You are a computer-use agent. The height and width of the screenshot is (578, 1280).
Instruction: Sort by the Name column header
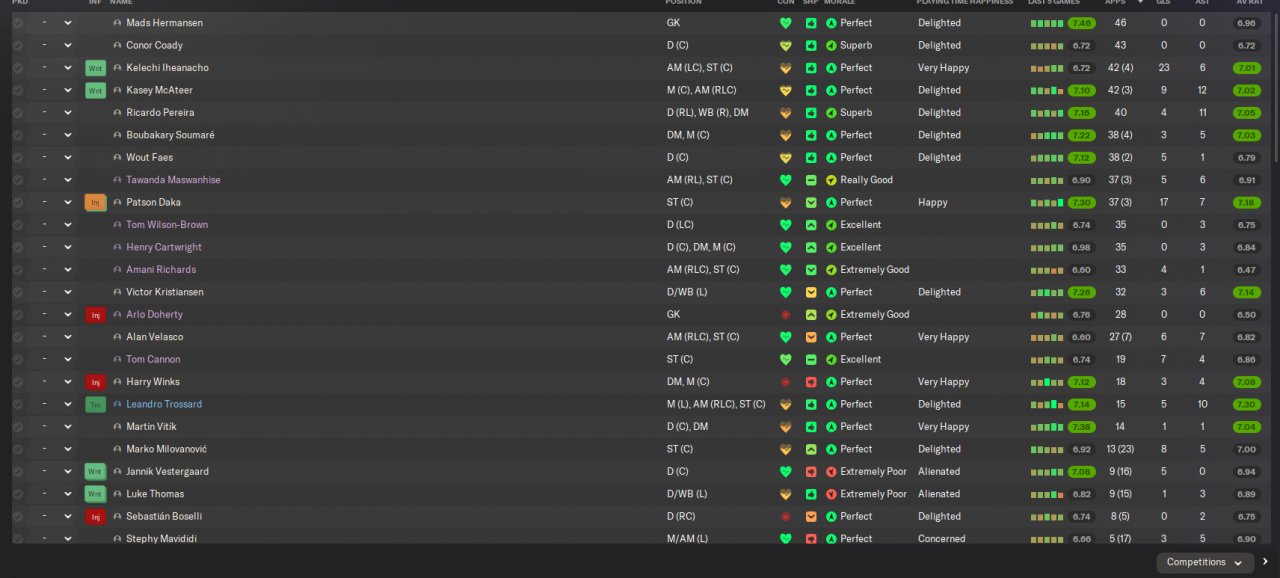pos(121,3)
